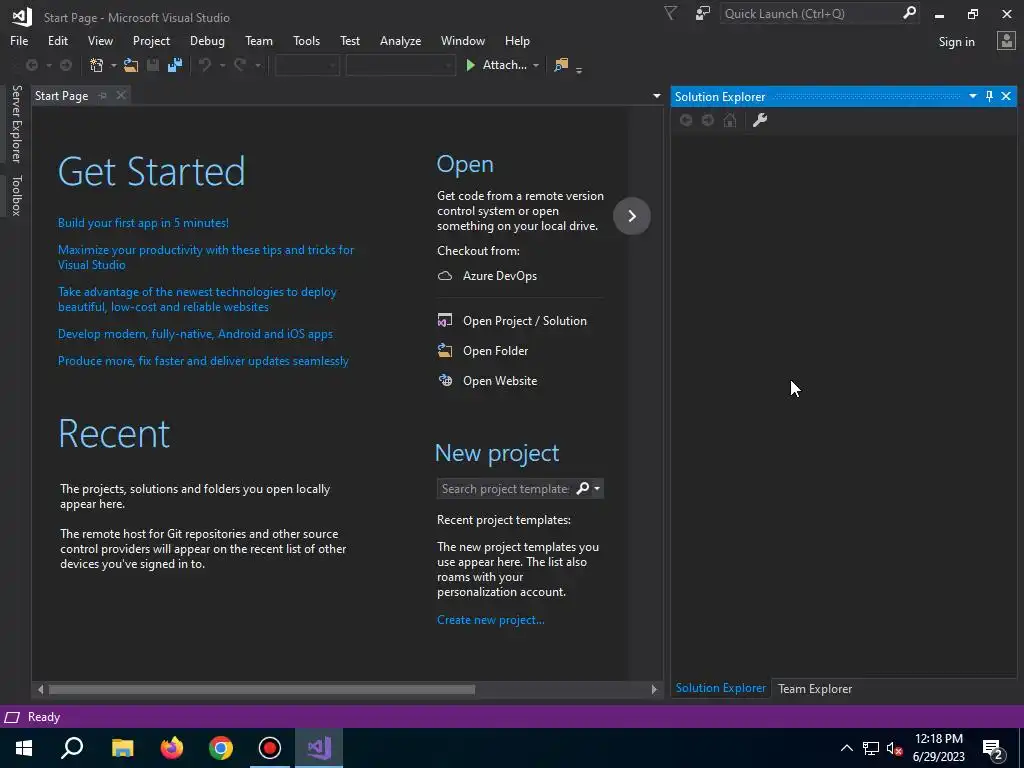The width and height of the screenshot is (1024, 768).
Task: Click the Attach button label
Action: 504,65
